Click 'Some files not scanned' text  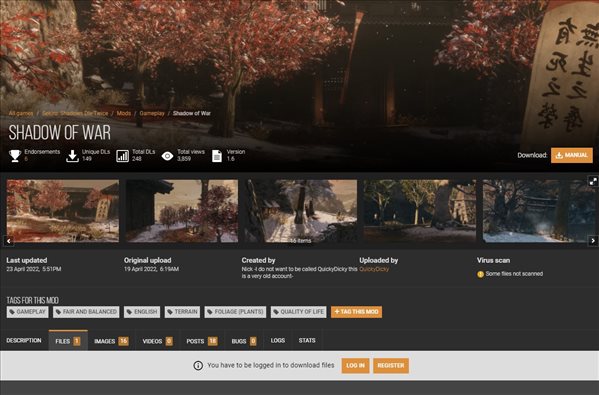(514, 274)
